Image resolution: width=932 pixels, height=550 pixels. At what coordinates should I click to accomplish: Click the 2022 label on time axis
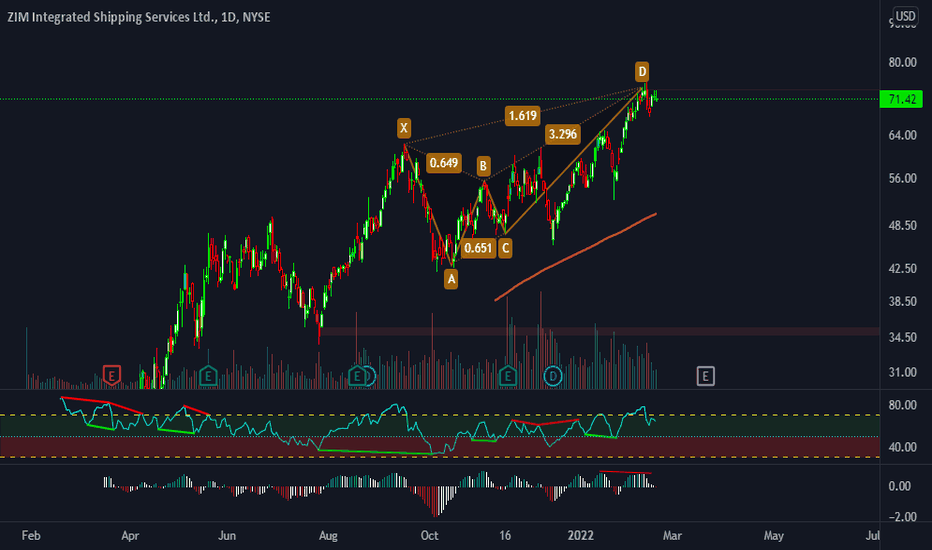pyautogui.click(x=581, y=536)
